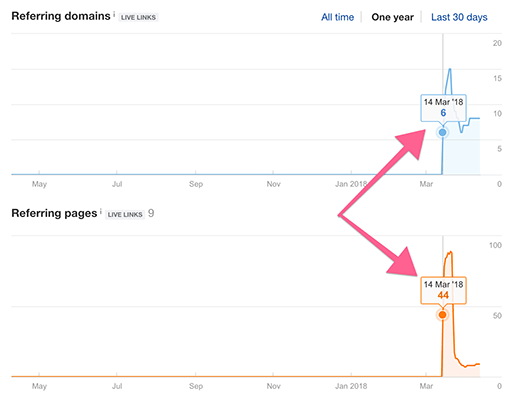Click info icon beside Referring pages title

(101, 211)
